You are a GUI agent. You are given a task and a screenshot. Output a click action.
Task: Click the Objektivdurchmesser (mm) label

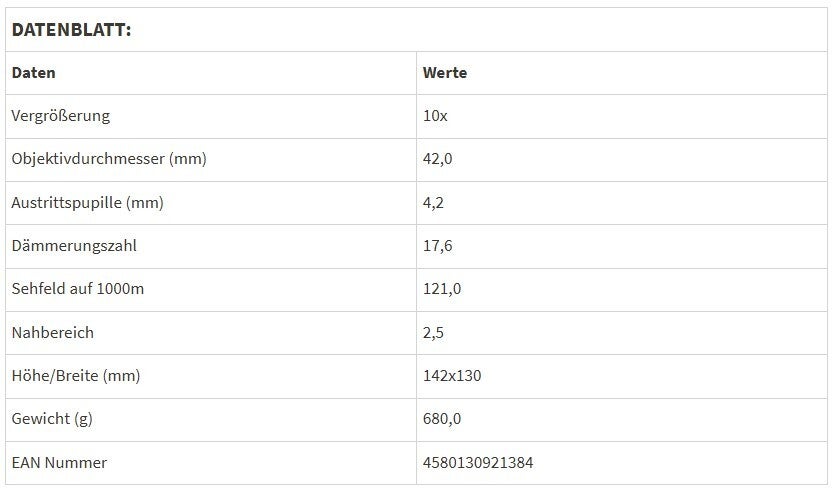tap(109, 159)
